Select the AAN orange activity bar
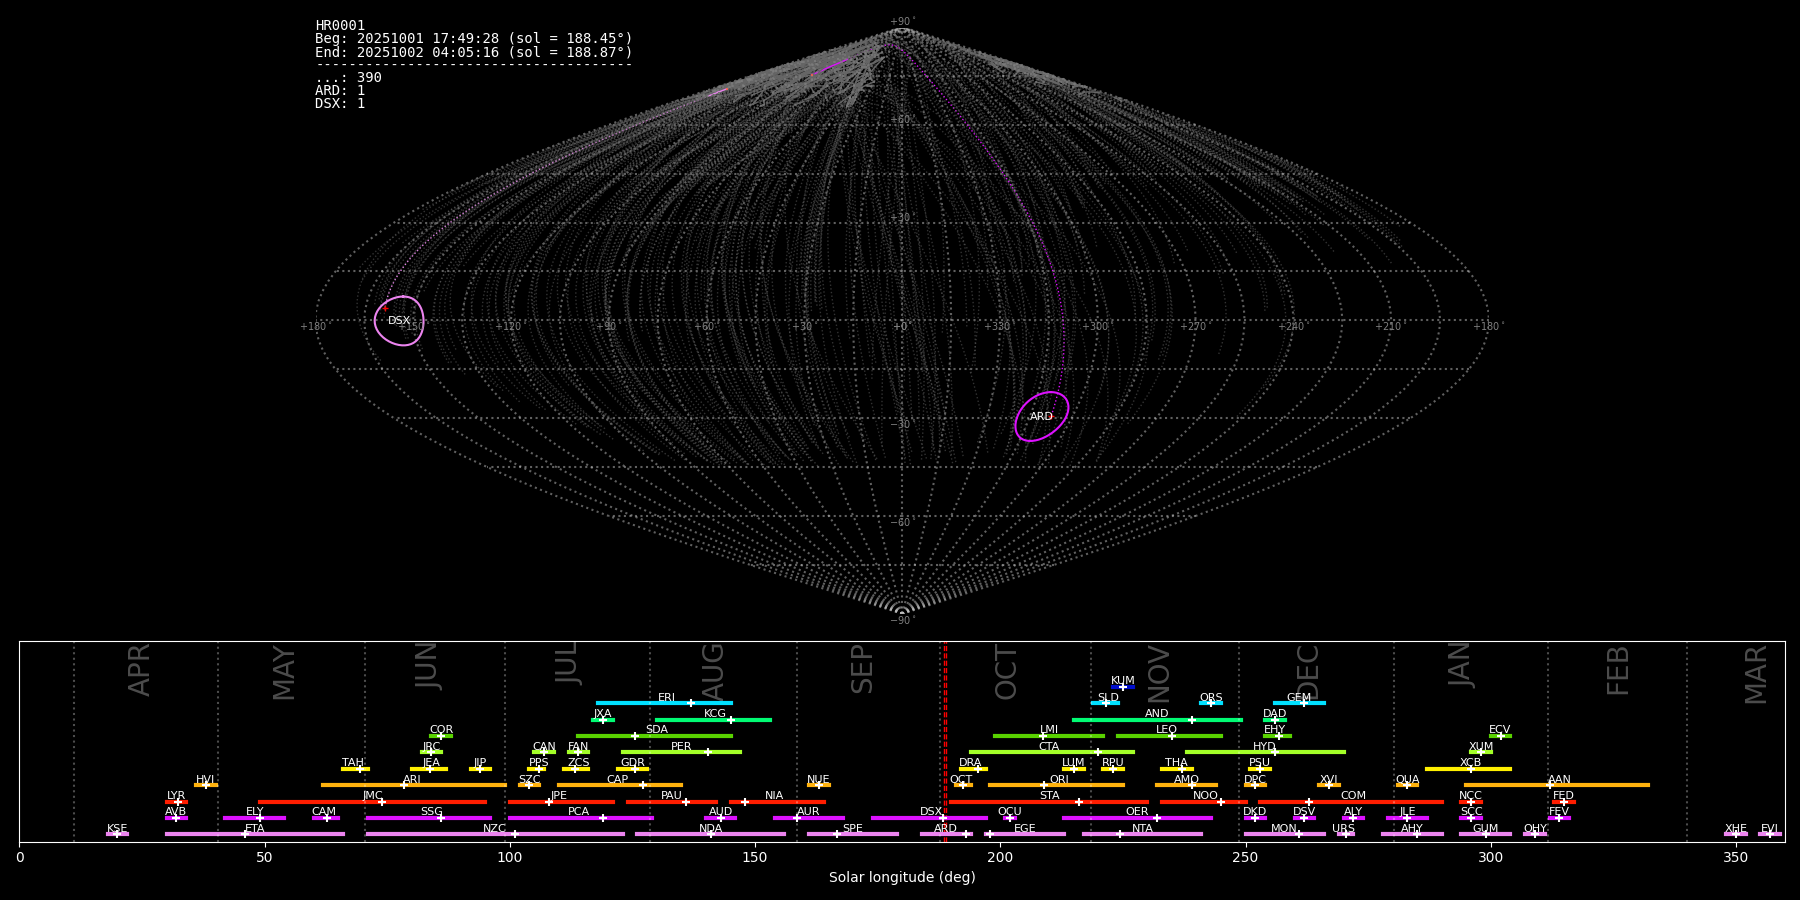1800x900 pixels. [x=1557, y=785]
